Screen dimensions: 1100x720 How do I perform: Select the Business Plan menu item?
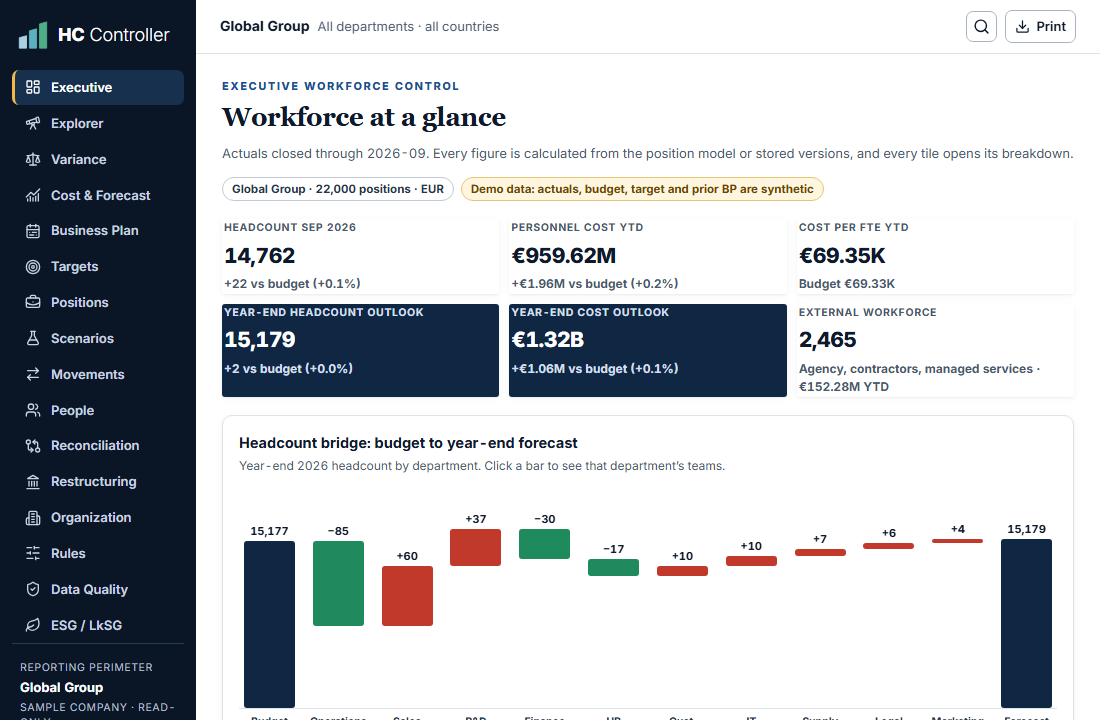[98, 231]
